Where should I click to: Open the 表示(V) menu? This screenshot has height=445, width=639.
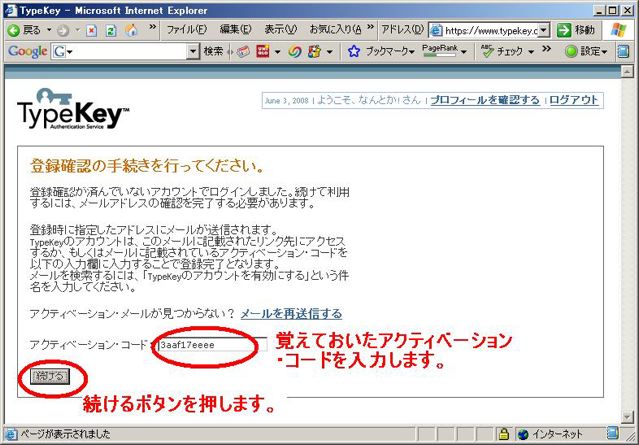[x=280, y=29]
